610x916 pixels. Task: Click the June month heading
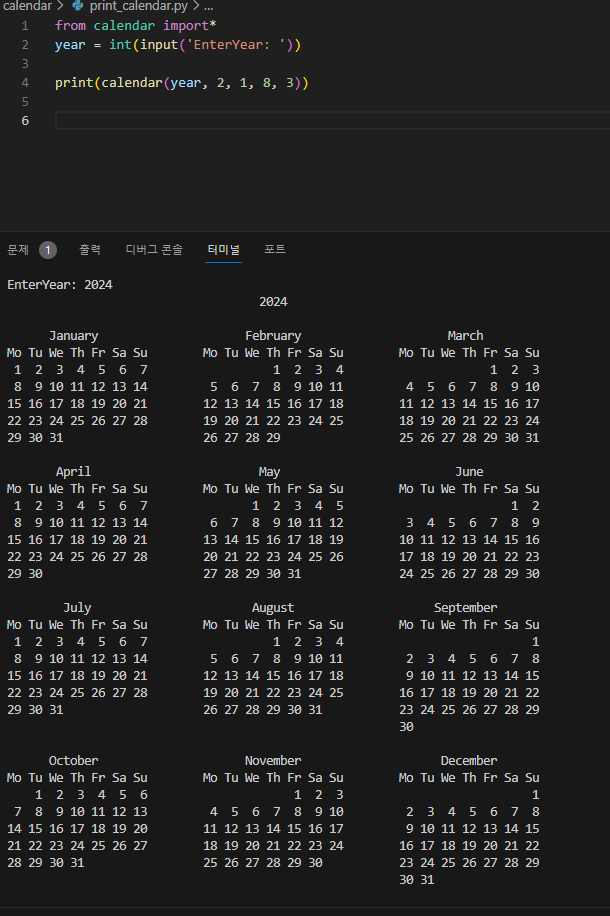click(x=469, y=472)
